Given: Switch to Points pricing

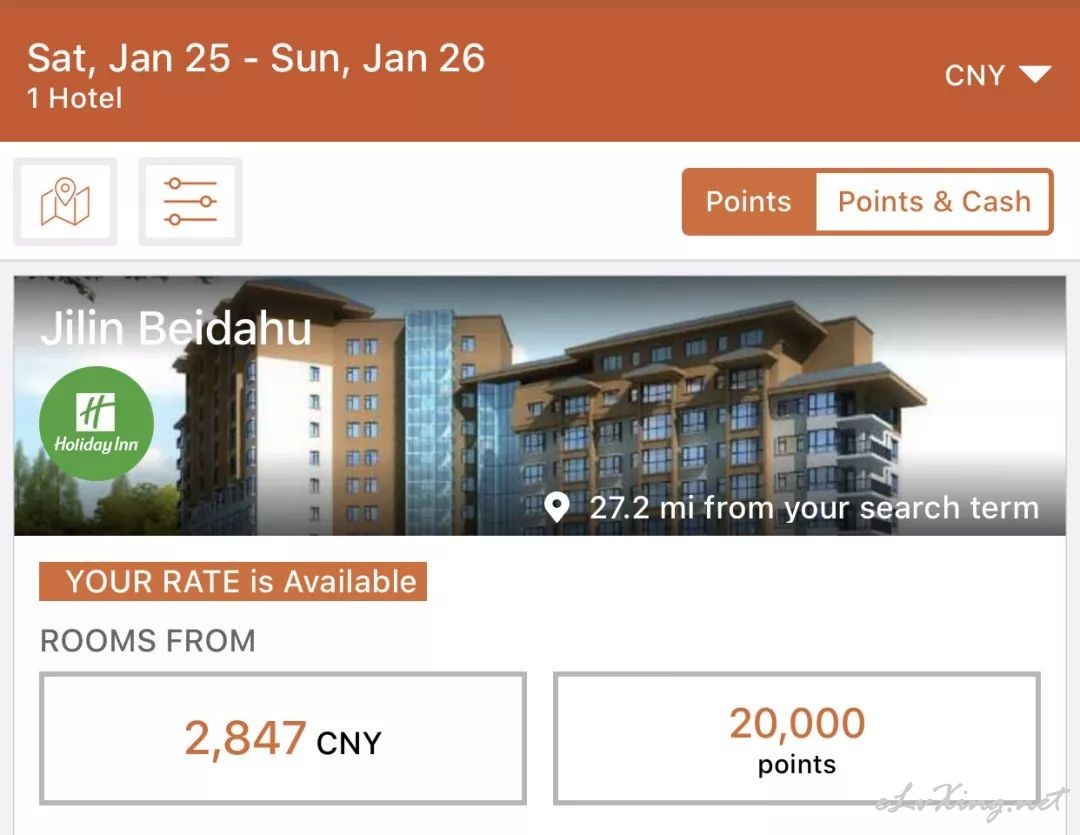Looking at the screenshot, I should click(x=749, y=202).
